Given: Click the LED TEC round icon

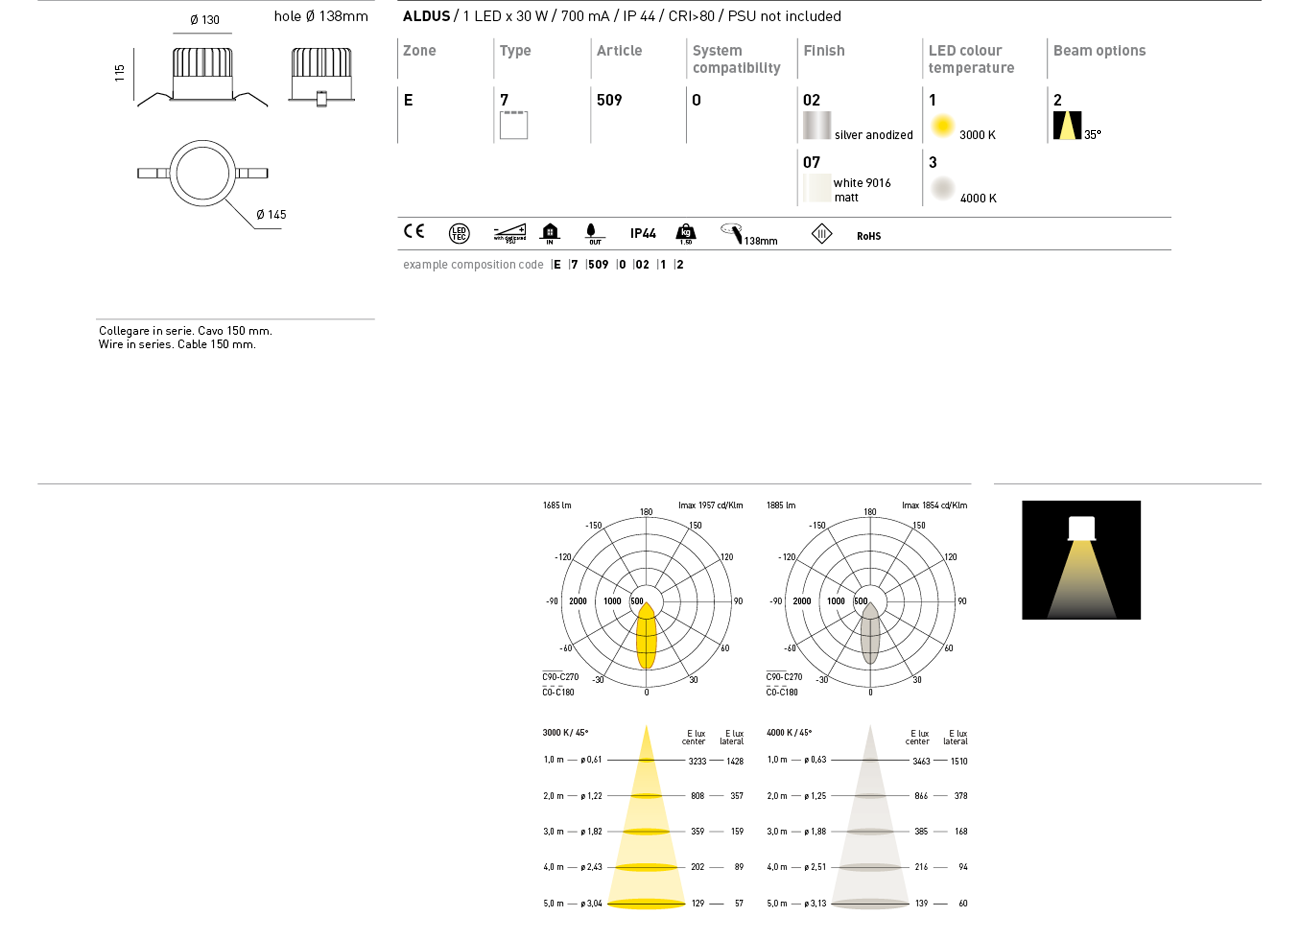Looking at the screenshot, I should pos(459,234).
